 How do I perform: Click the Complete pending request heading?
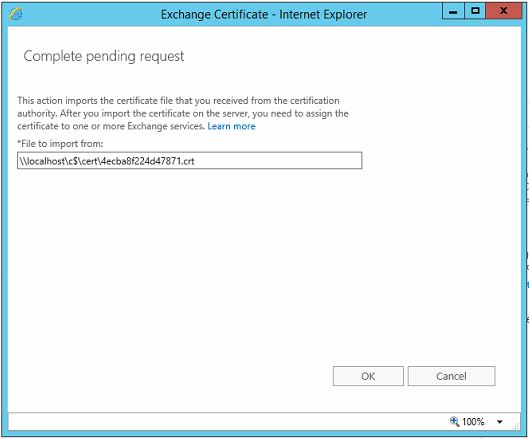pyautogui.click(x=104, y=56)
